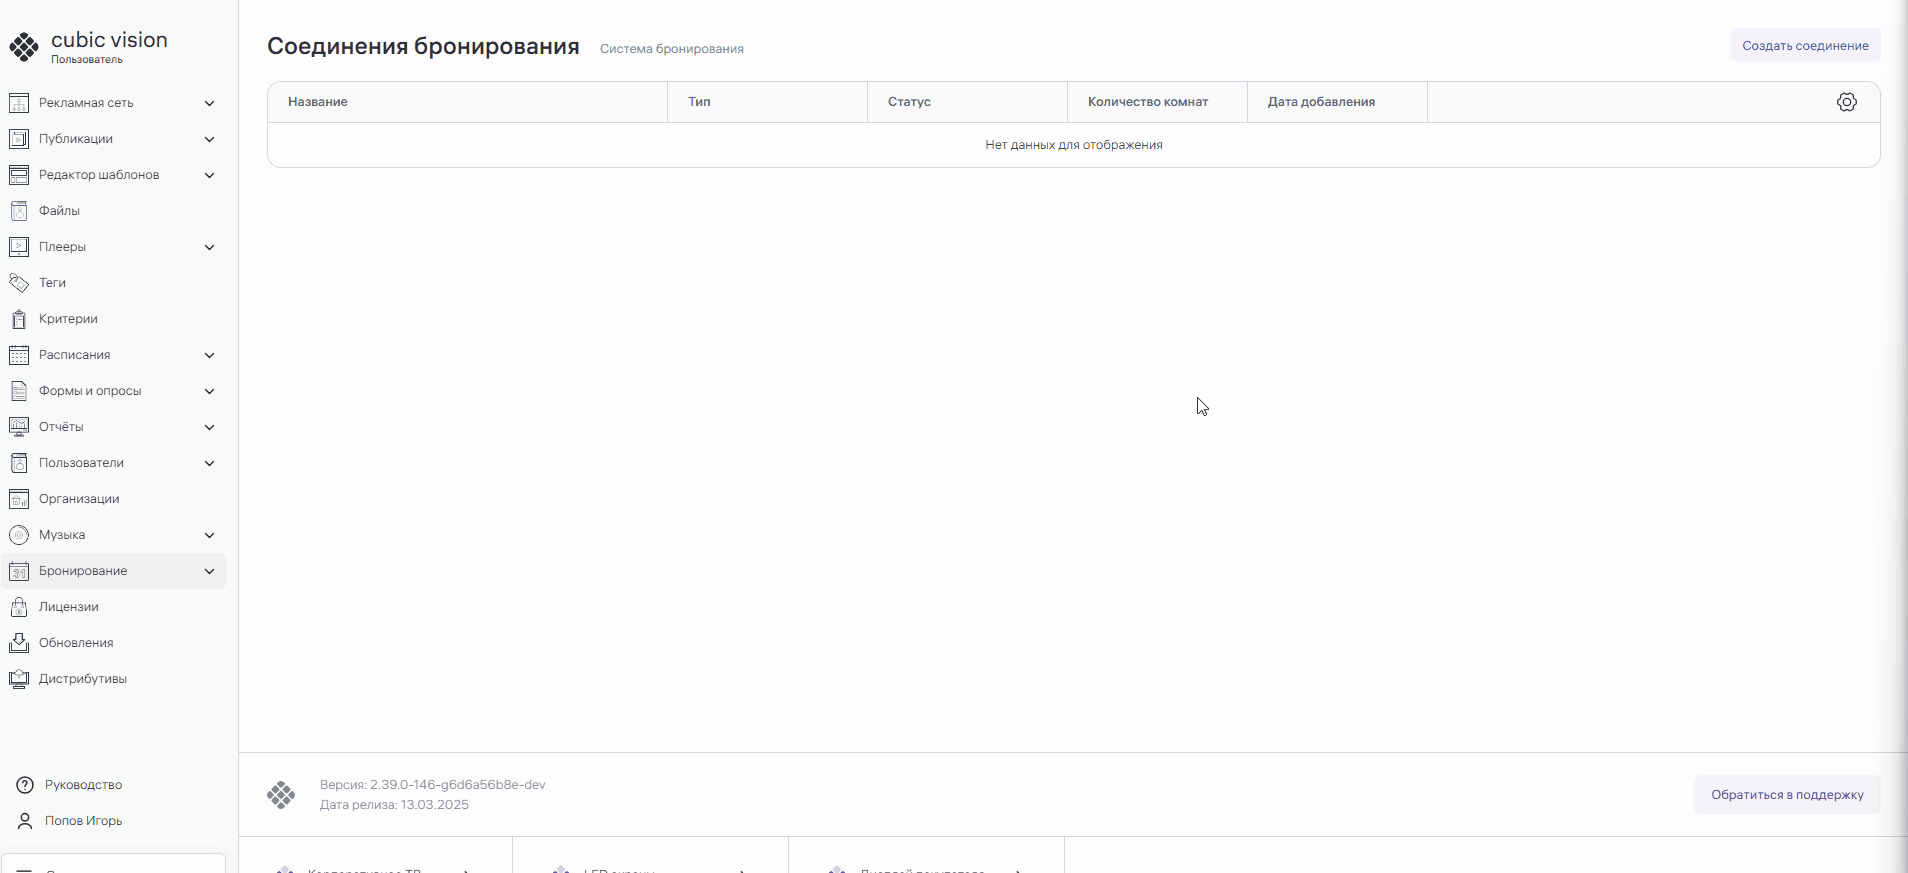Open the Reports menu item
1908x873 pixels.
[61, 427]
